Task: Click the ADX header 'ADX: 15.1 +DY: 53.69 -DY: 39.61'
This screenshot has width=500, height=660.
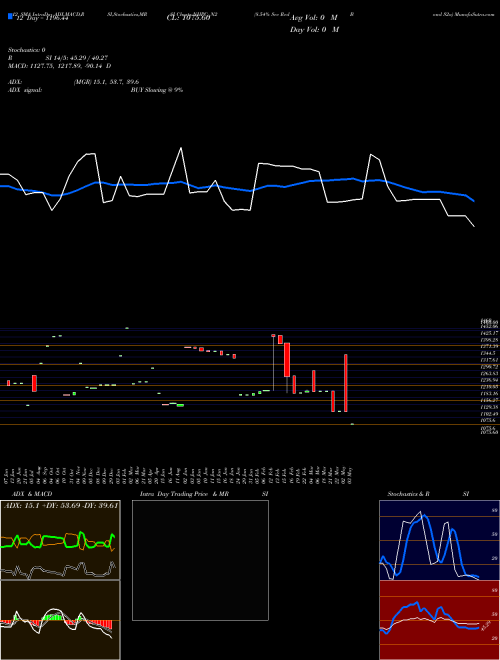Action: coord(61,506)
